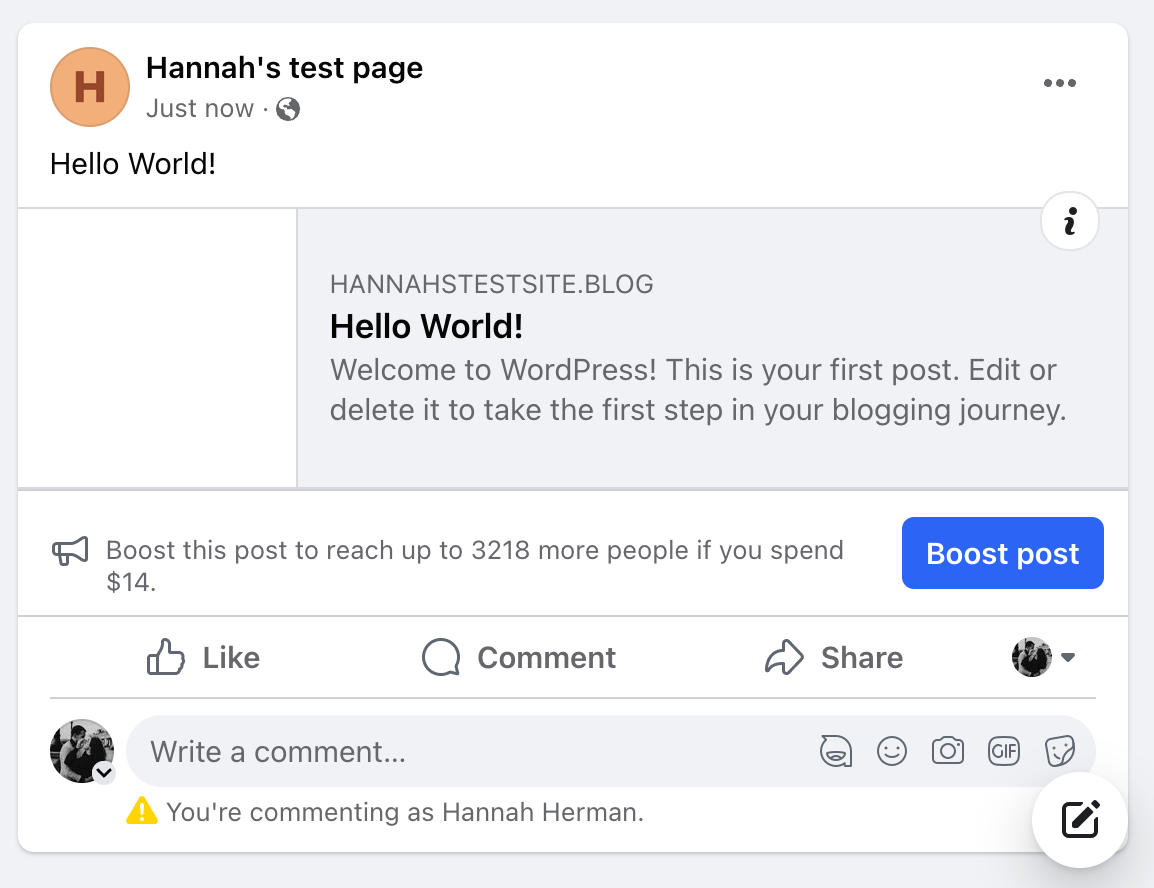Open the post options three-dot menu
Screen dimensions: 1154x888
(x=1060, y=83)
